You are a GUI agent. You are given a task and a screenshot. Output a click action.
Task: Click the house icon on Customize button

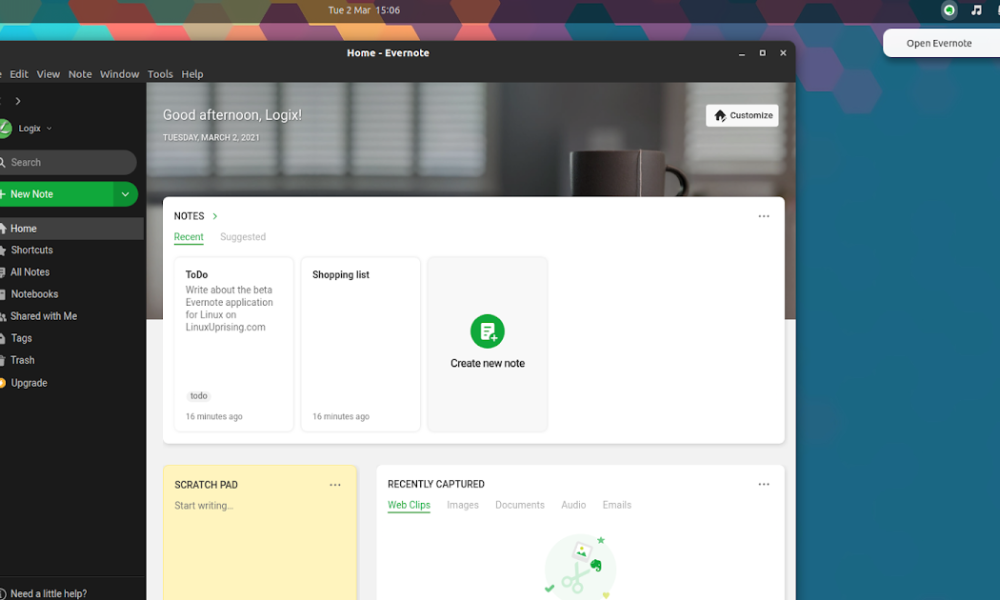pyautogui.click(x=720, y=115)
